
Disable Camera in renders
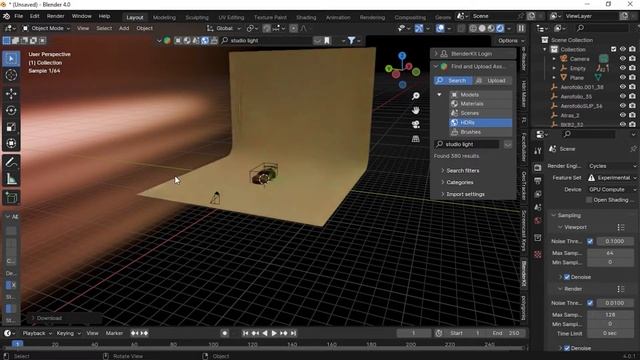632,59
